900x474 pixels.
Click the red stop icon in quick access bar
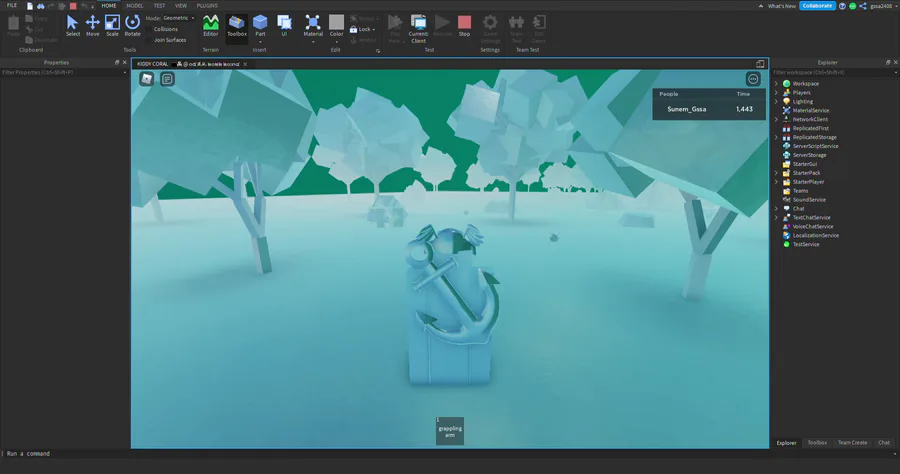tap(73, 6)
